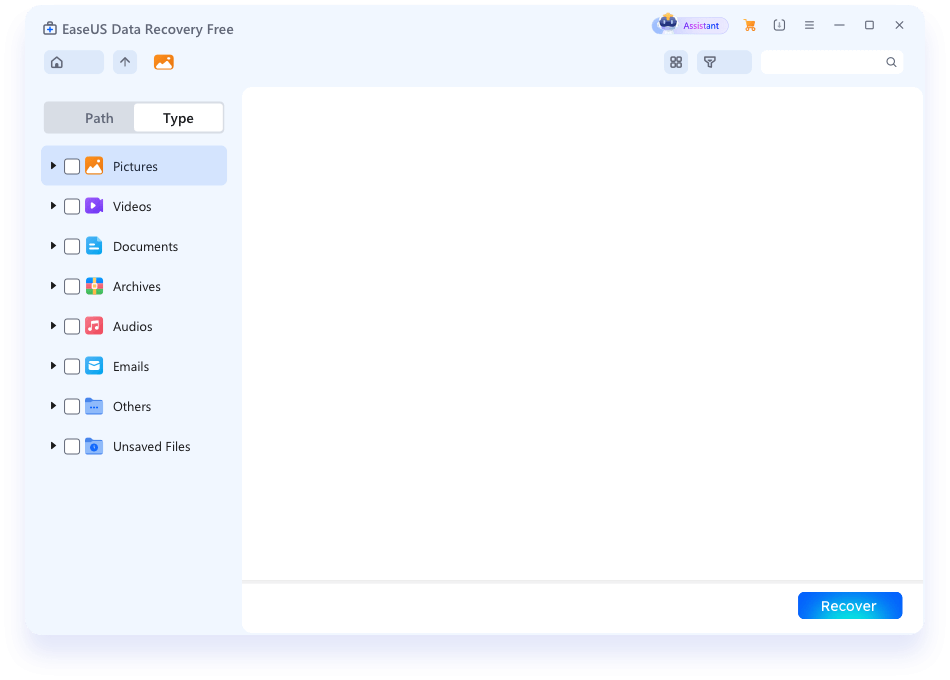Expand the Archives tree node
Viewport: 950px width, 680px height.
click(x=53, y=285)
